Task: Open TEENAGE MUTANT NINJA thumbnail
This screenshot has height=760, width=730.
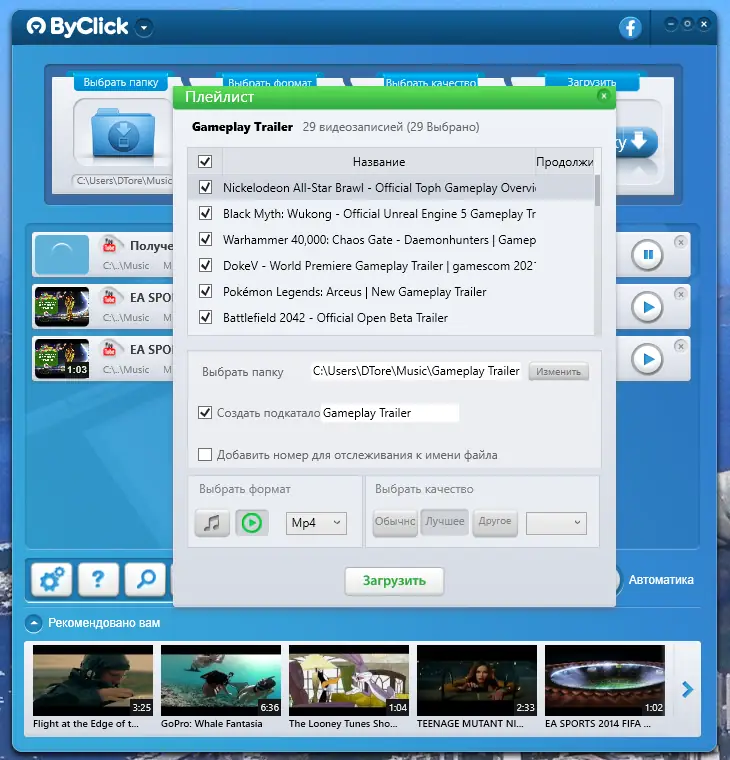Action: [x=476, y=680]
